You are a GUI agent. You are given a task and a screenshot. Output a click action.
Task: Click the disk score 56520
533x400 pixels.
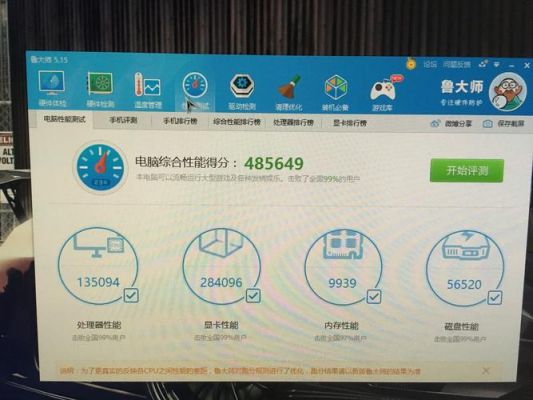[x=464, y=284]
